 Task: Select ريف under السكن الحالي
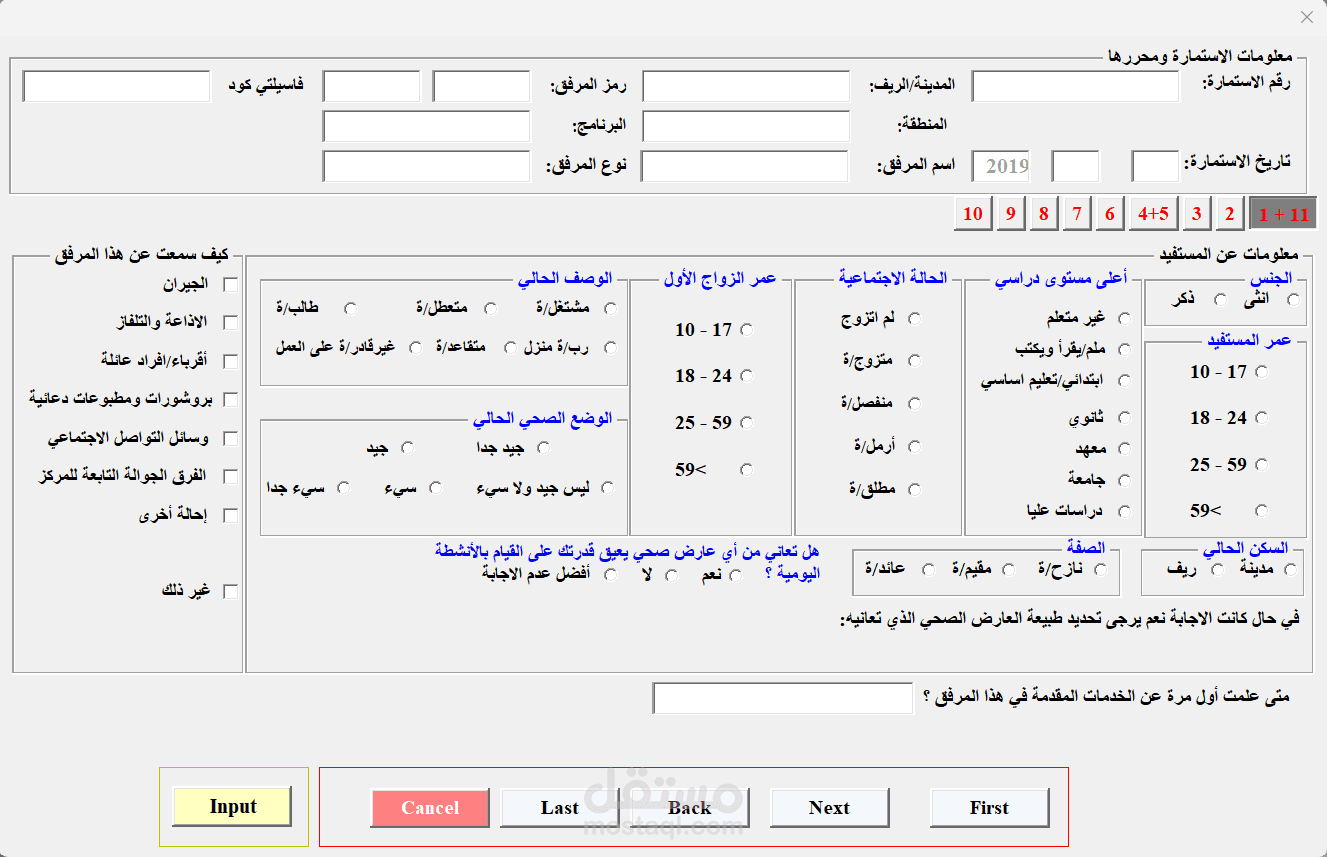pos(1217,569)
